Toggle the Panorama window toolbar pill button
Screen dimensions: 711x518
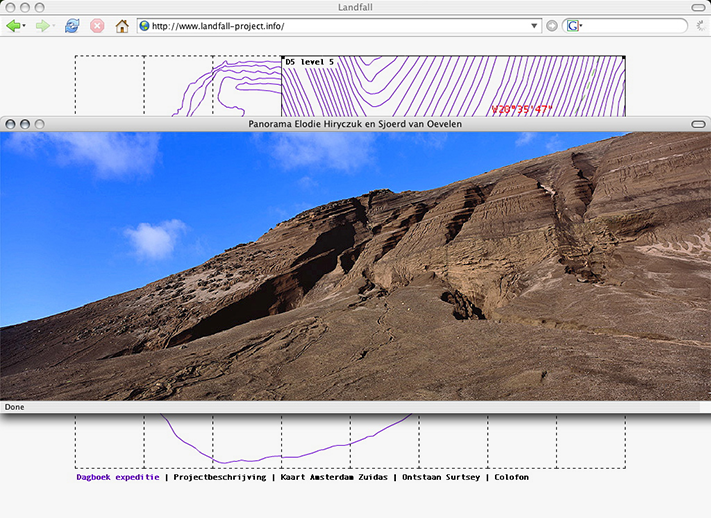pyautogui.click(x=697, y=124)
